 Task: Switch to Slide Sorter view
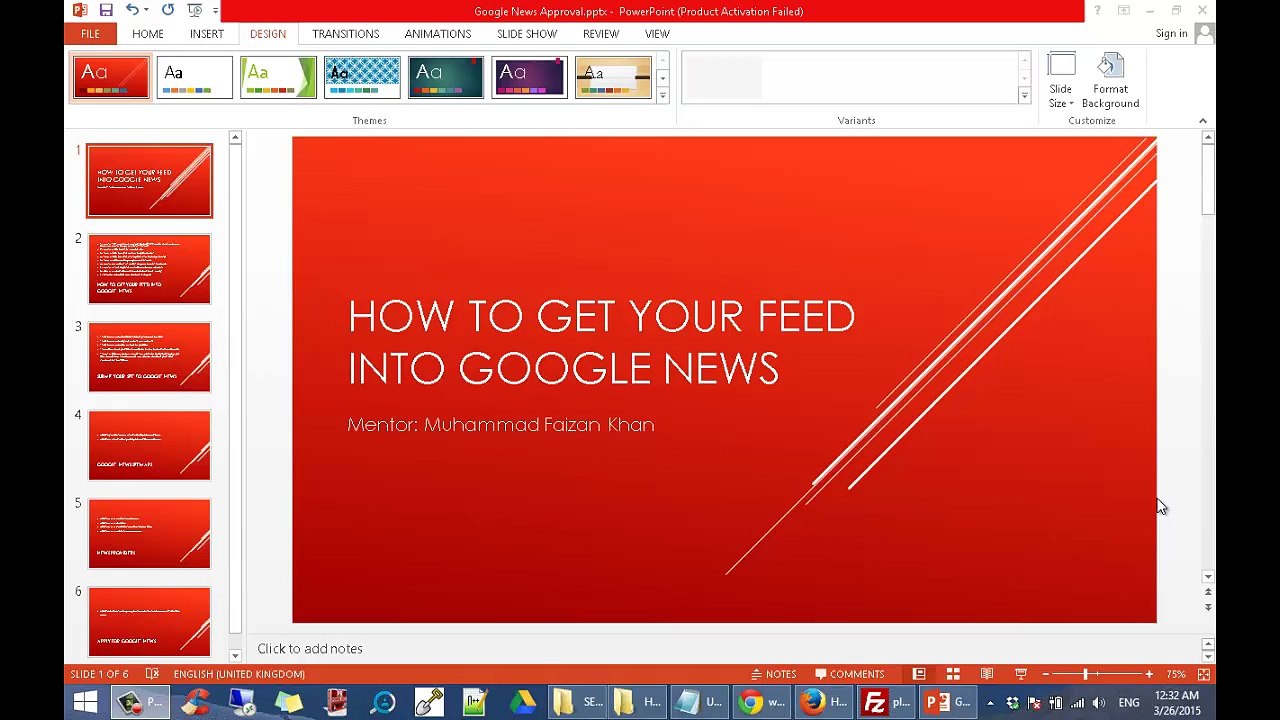pos(953,674)
